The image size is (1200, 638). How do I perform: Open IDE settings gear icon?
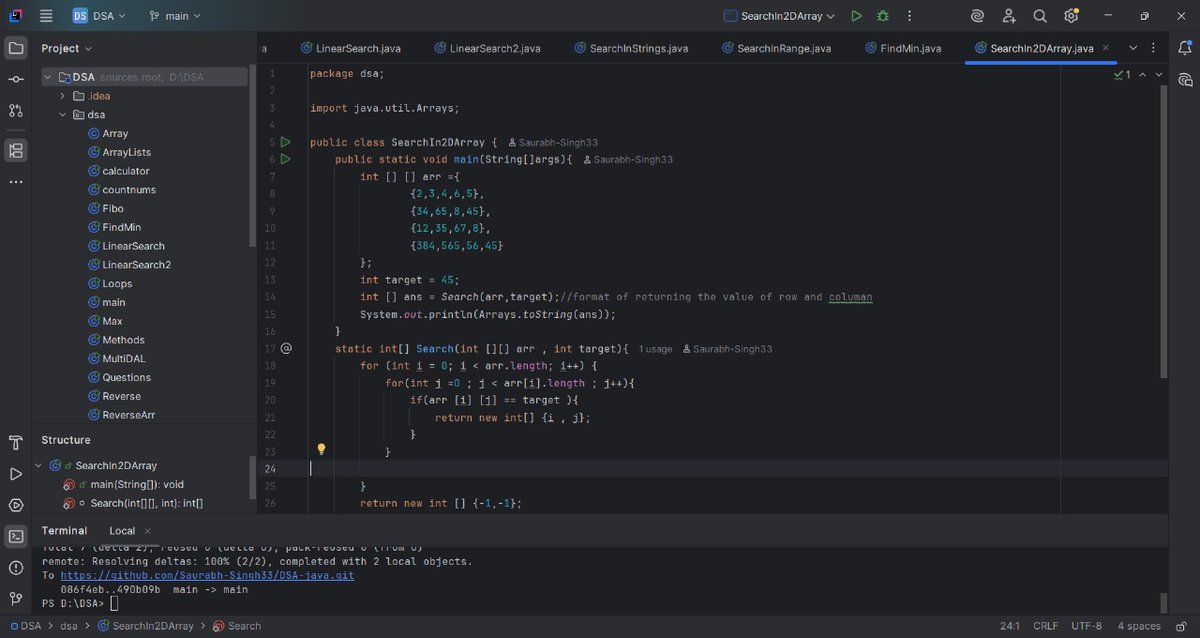pyautogui.click(x=1071, y=16)
